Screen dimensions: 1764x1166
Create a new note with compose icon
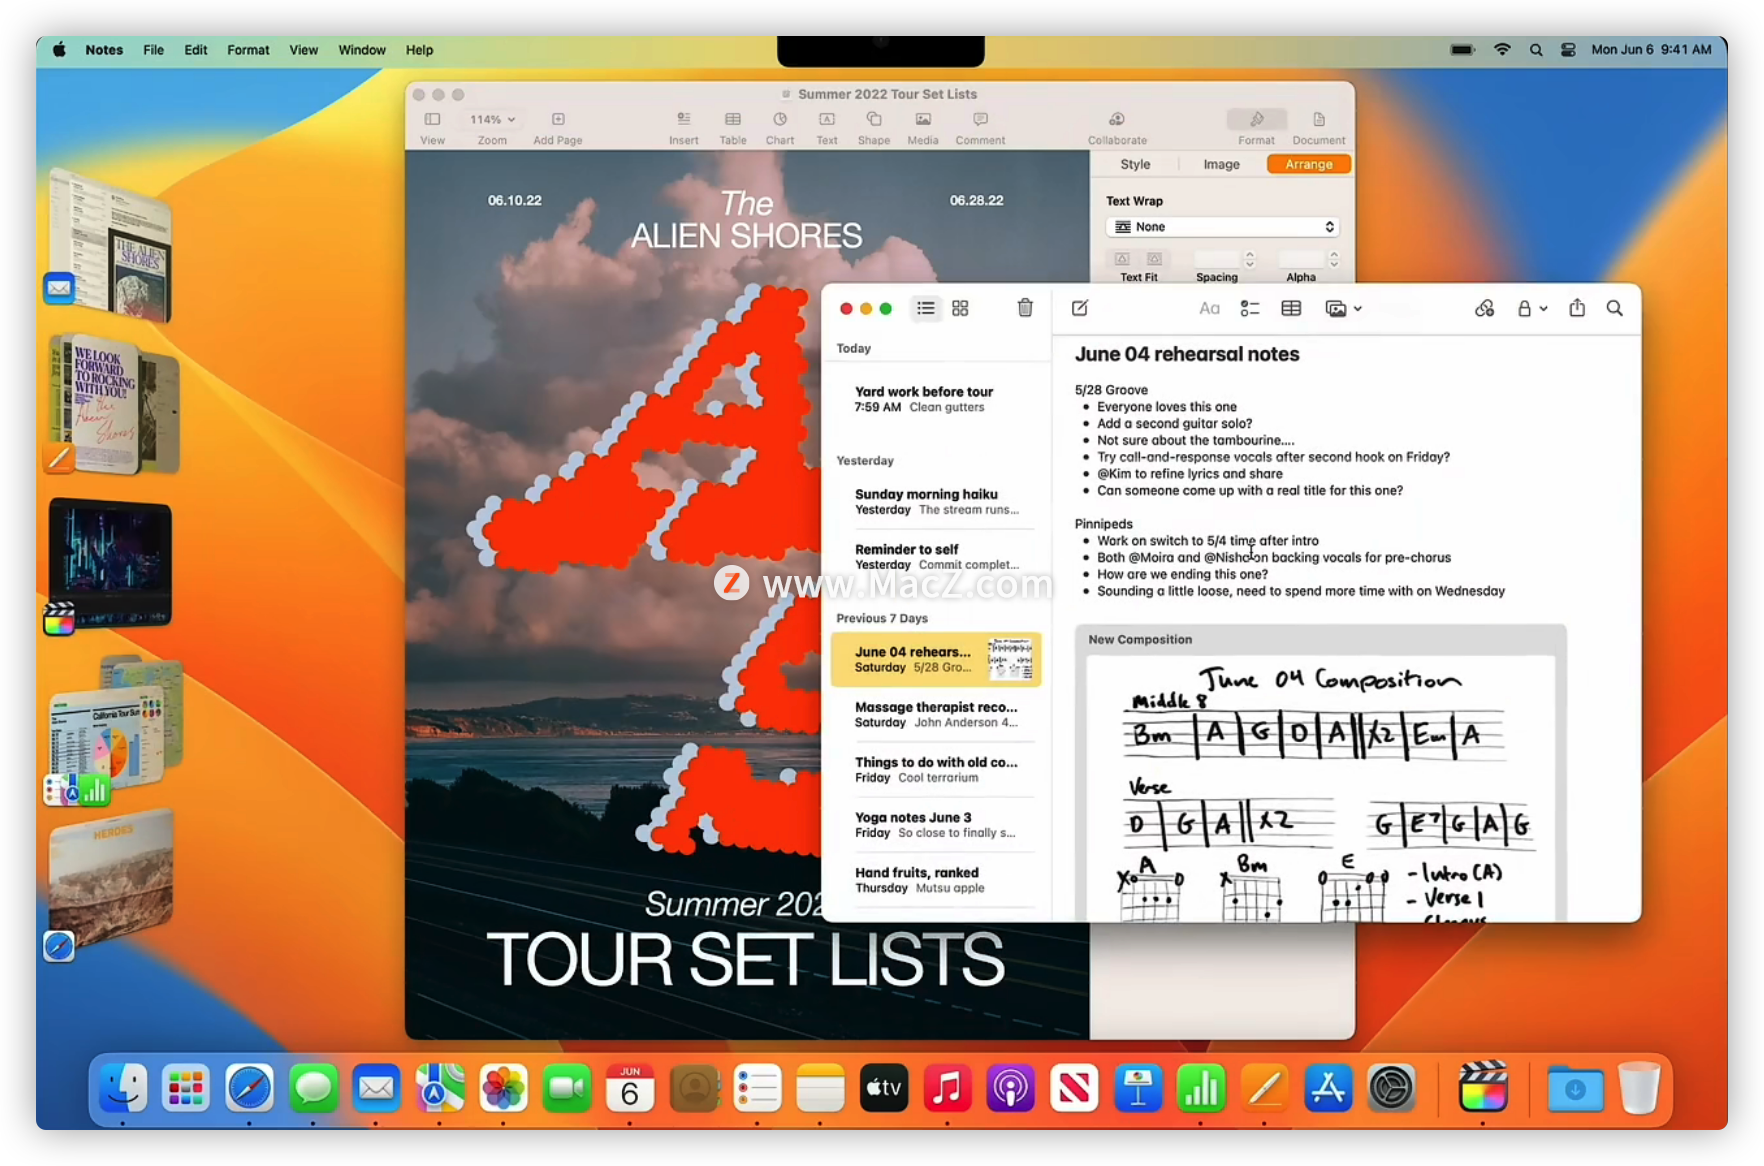1080,308
